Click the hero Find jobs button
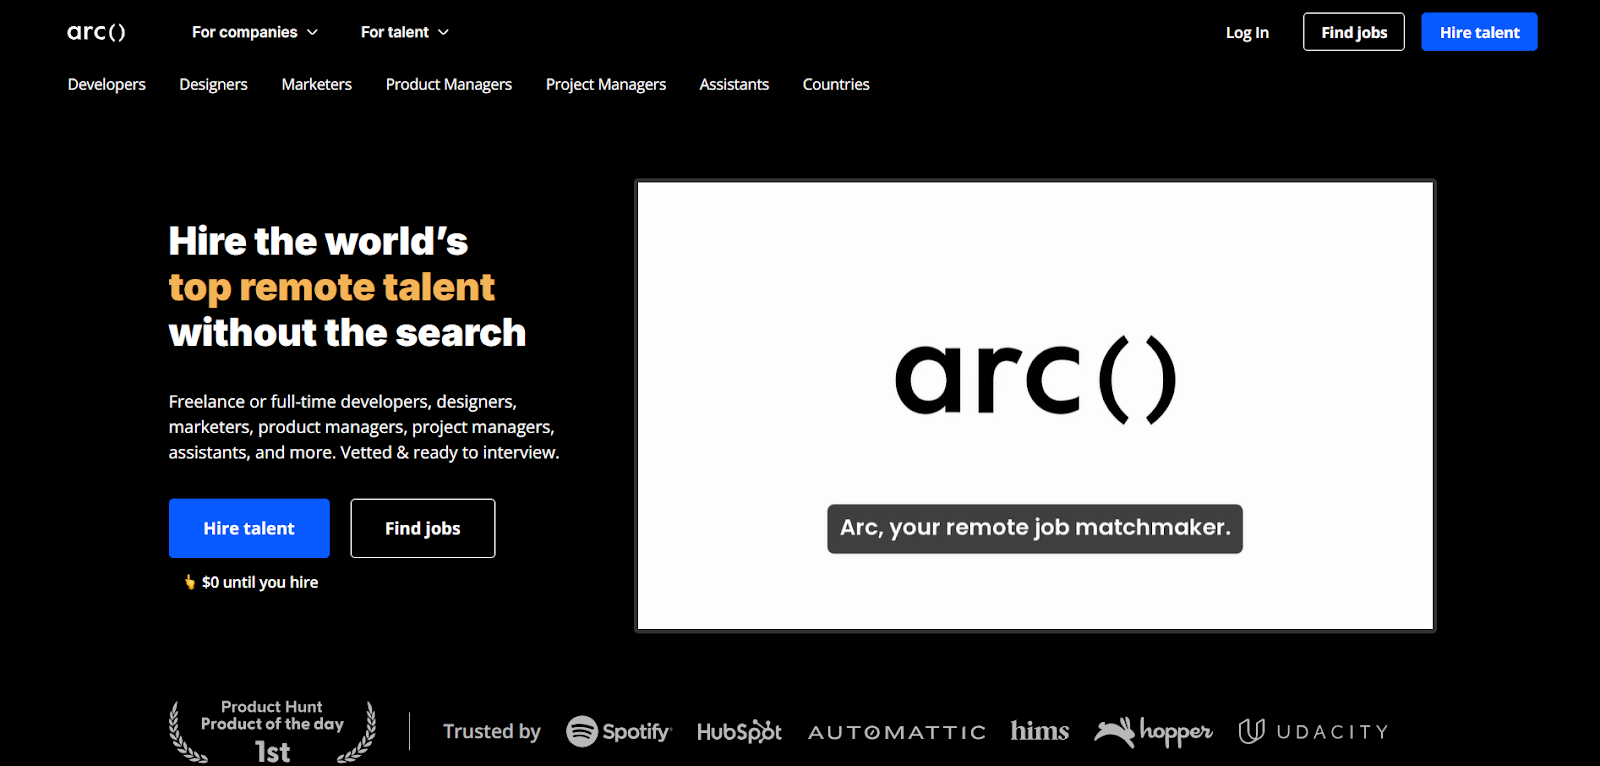Screen dimensions: 1600x766 tap(423, 528)
